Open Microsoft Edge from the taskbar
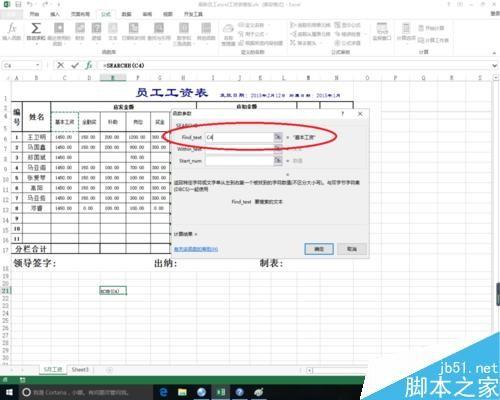This screenshot has height=400, width=500. [163, 392]
